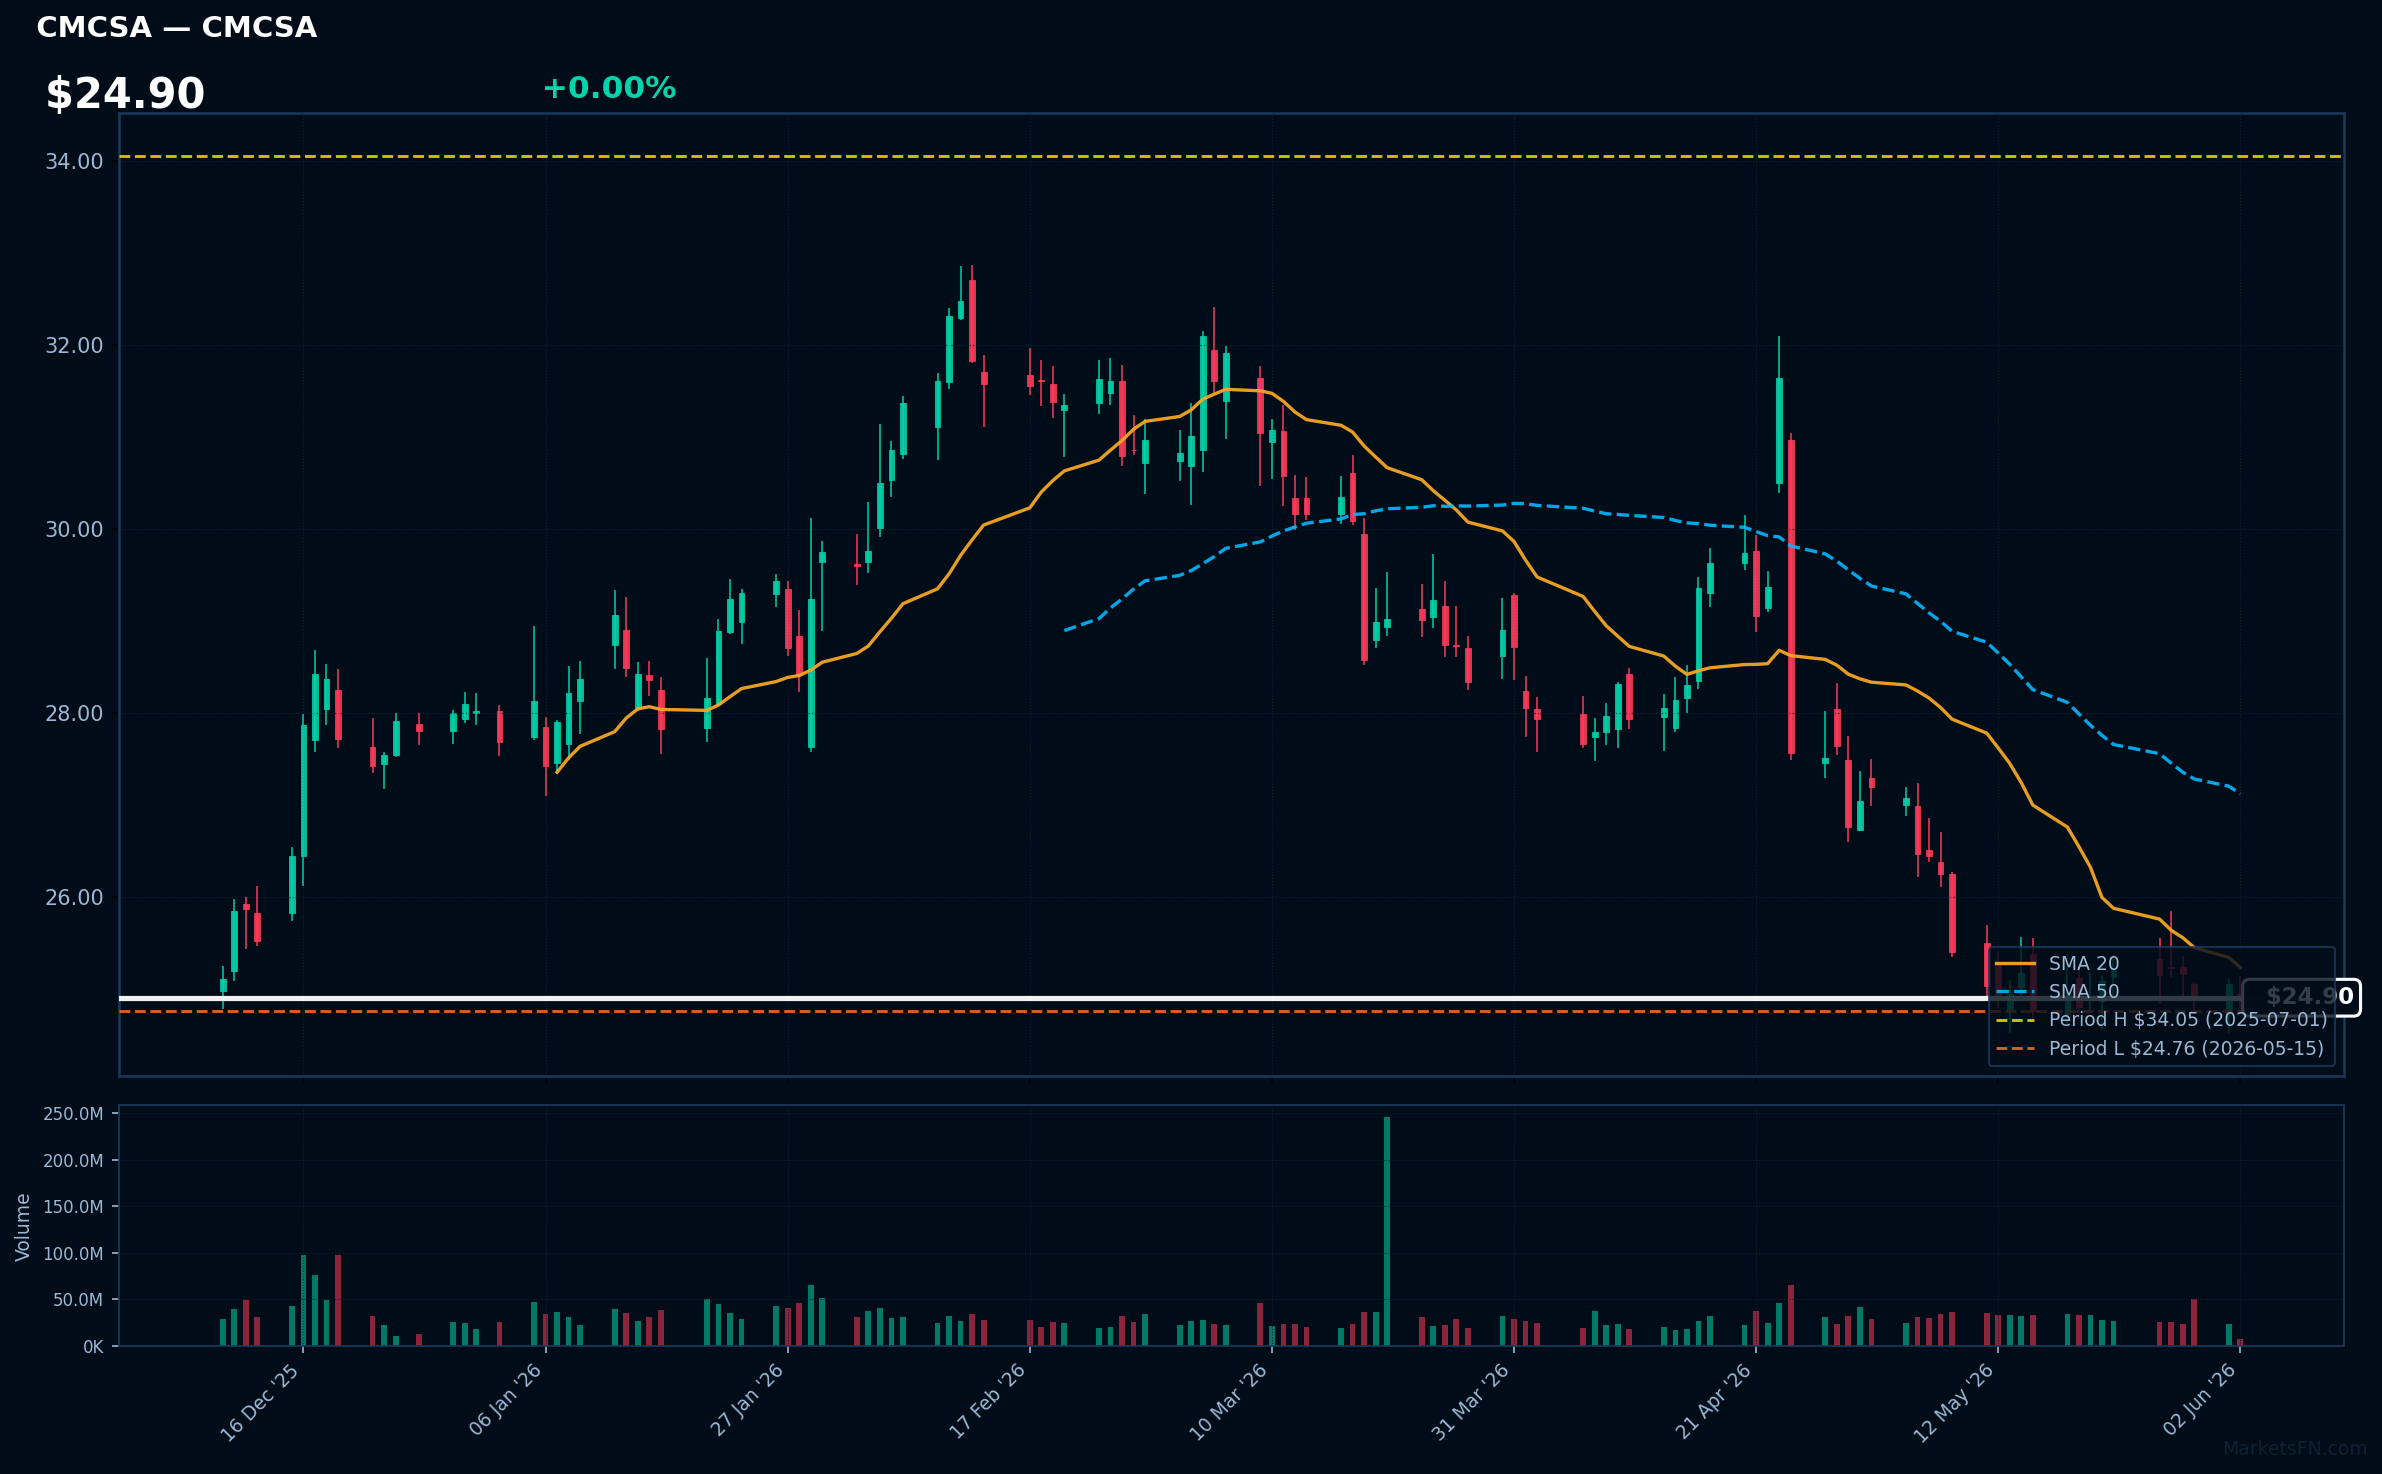
Task: Click the large red candle after 21 Apr
Action: click(x=1791, y=597)
